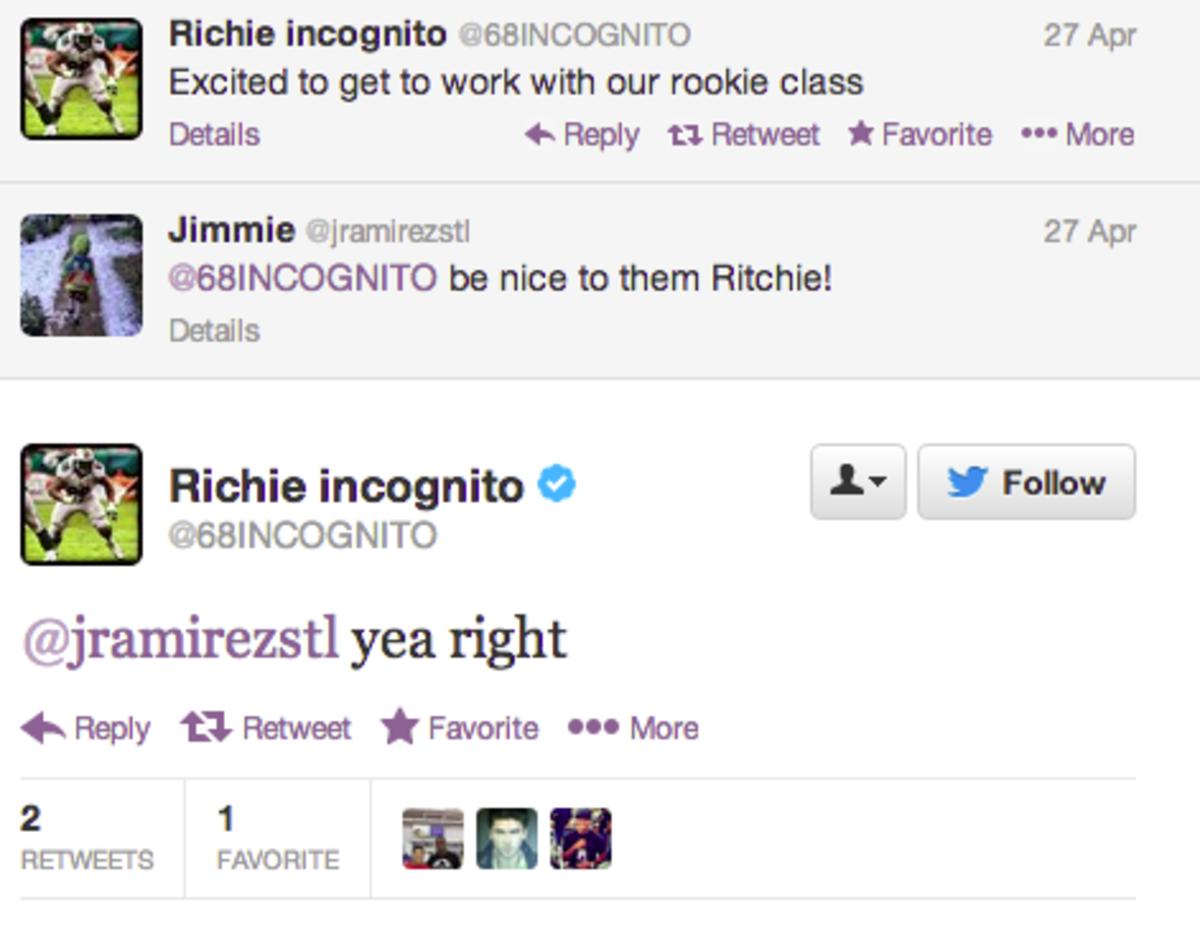Favorite the rookie class tweet
The height and width of the screenshot is (938, 1200).
click(x=922, y=133)
